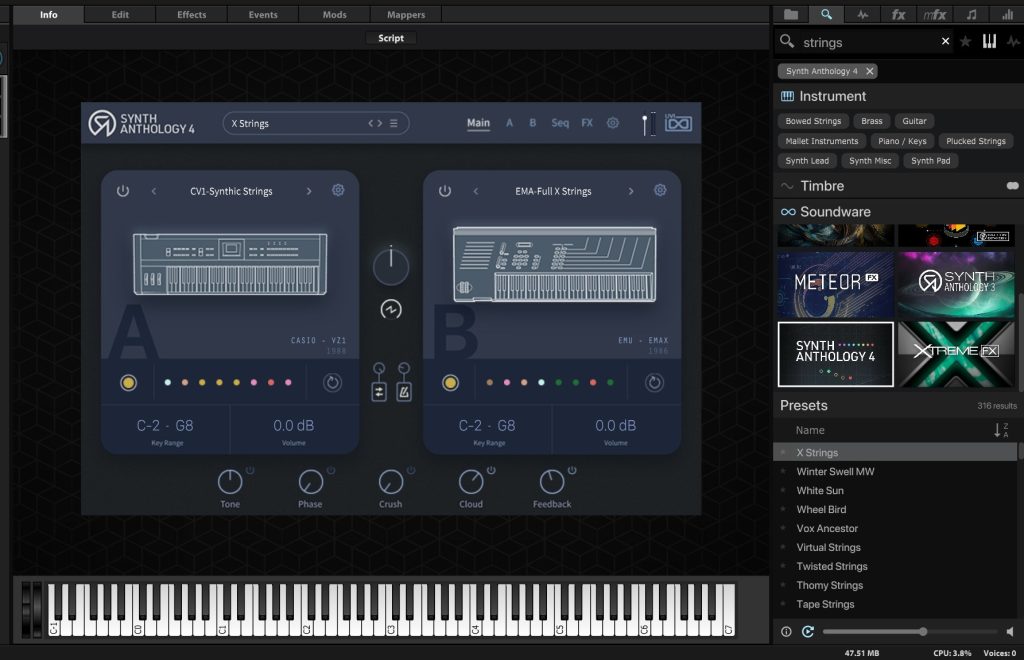The width and height of the screenshot is (1024, 660).
Task: Remove the Synth Anthology 4 filter chip
Action: point(870,71)
